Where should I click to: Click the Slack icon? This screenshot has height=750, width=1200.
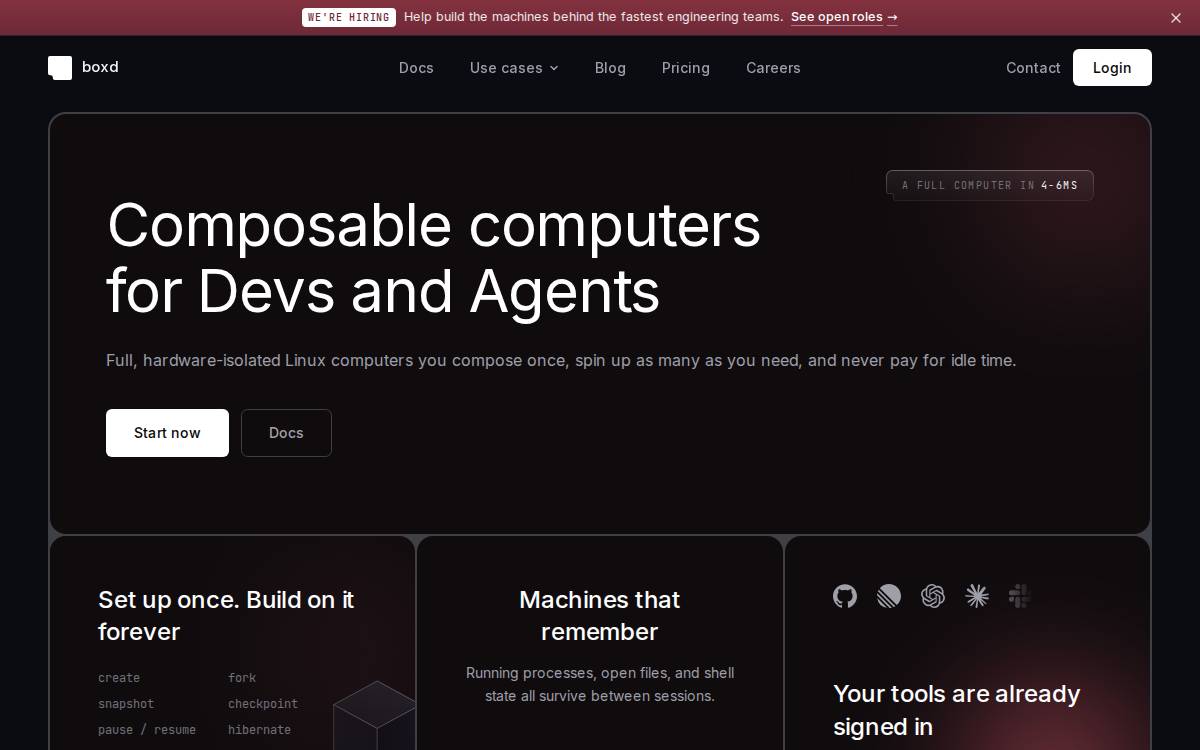point(1020,597)
